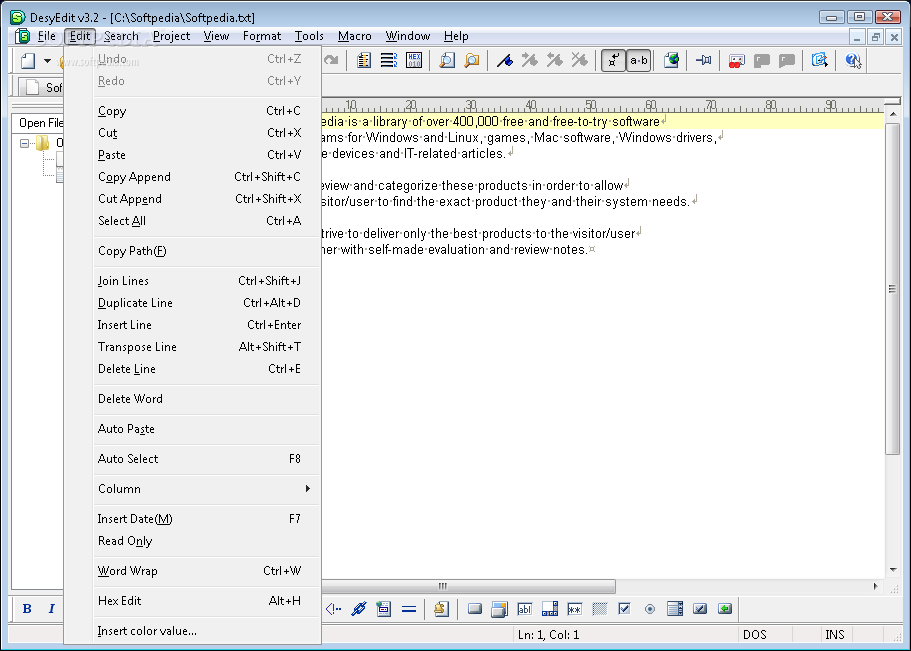Viewport: 911px width, 651px height.
Task: Insert form button element icon
Action: 475,609
